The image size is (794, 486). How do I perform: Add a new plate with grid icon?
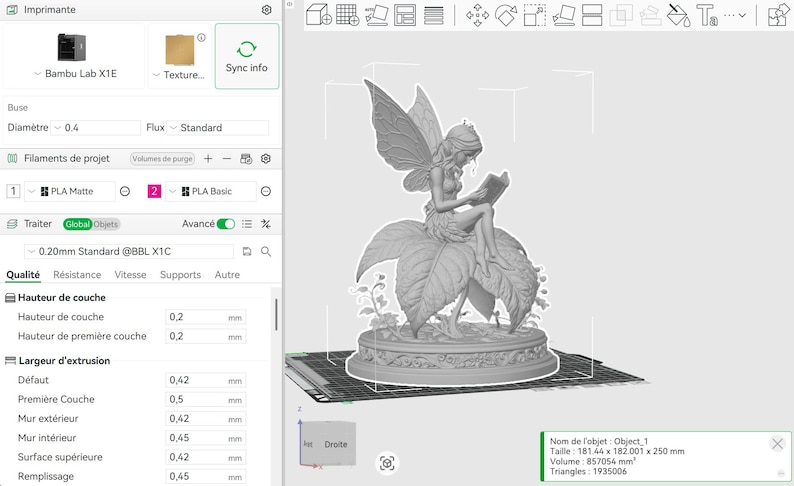tap(347, 14)
